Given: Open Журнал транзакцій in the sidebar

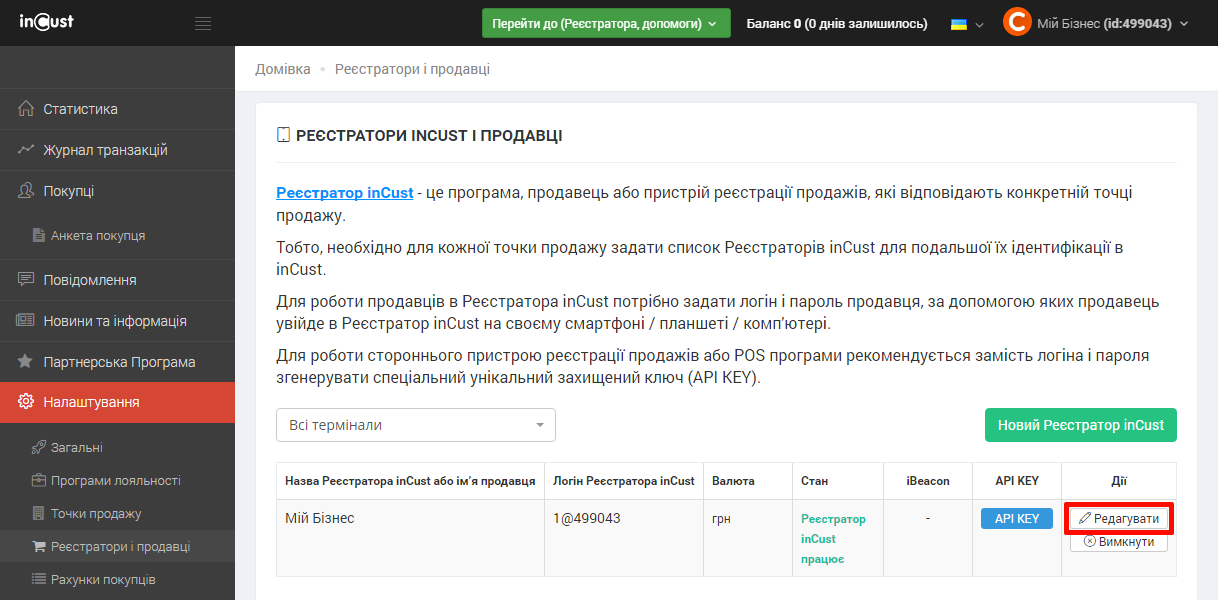Looking at the screenshot, I should (105, 150).
